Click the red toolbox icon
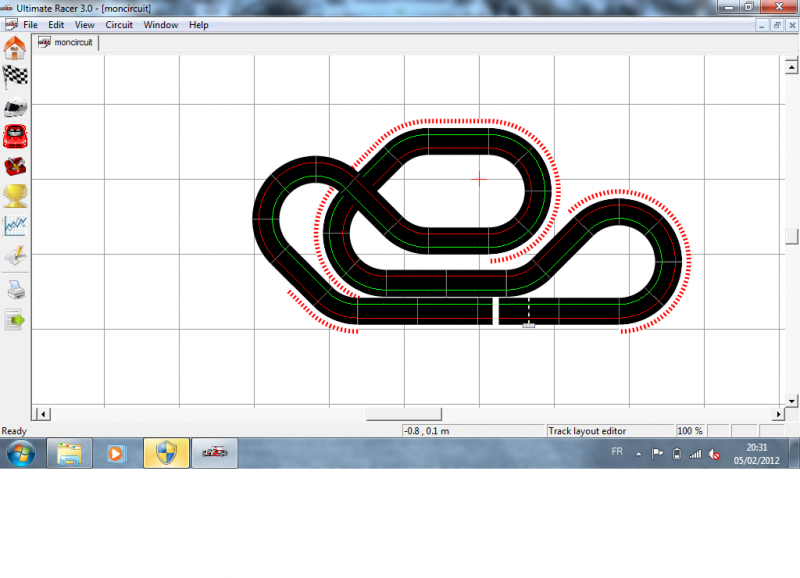800x578 pixels. [x=15, y=166]
